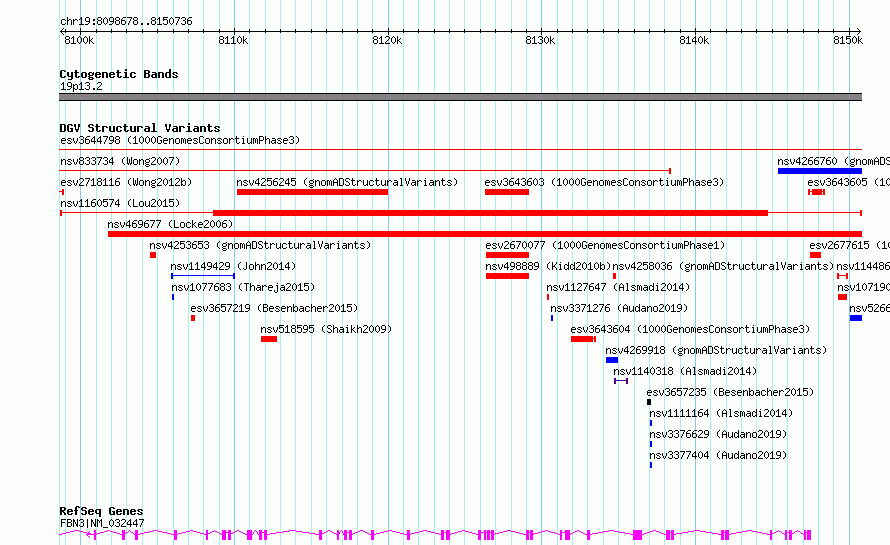890x545 pixels.
Task: Click the esv2677615 variant label
Action: pos(849,245)
